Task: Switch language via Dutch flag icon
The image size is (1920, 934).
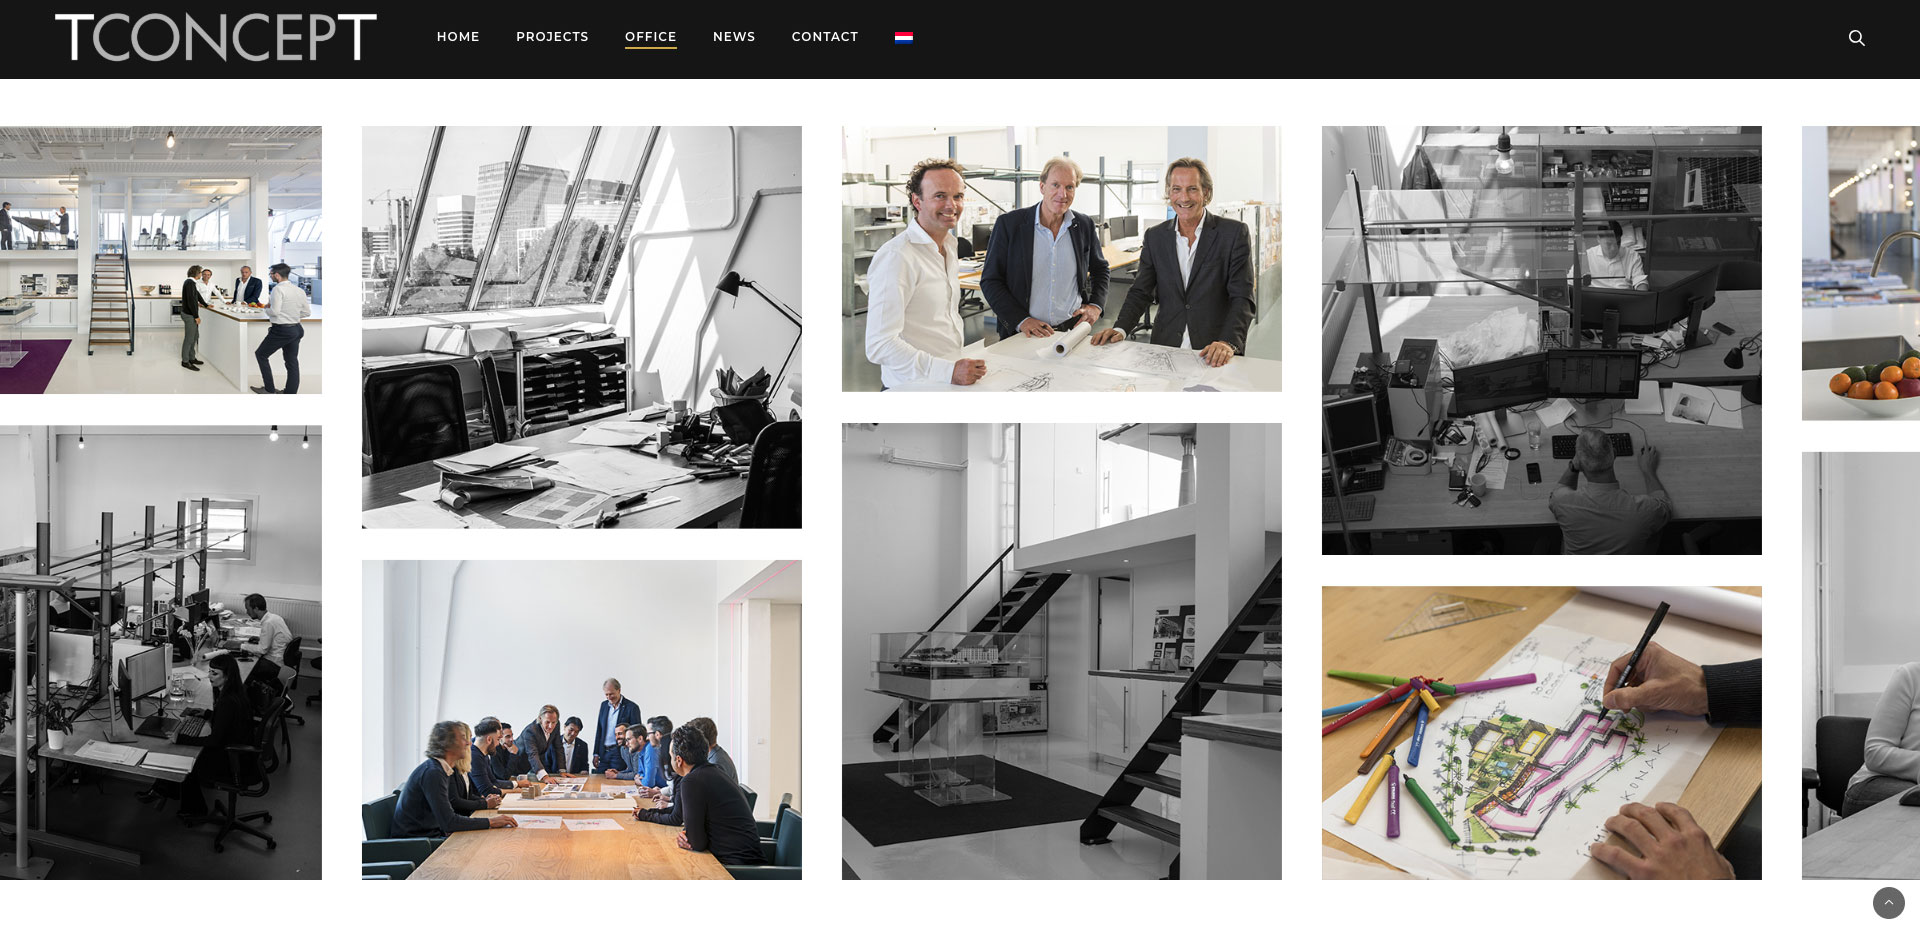Action: [904, 37]
